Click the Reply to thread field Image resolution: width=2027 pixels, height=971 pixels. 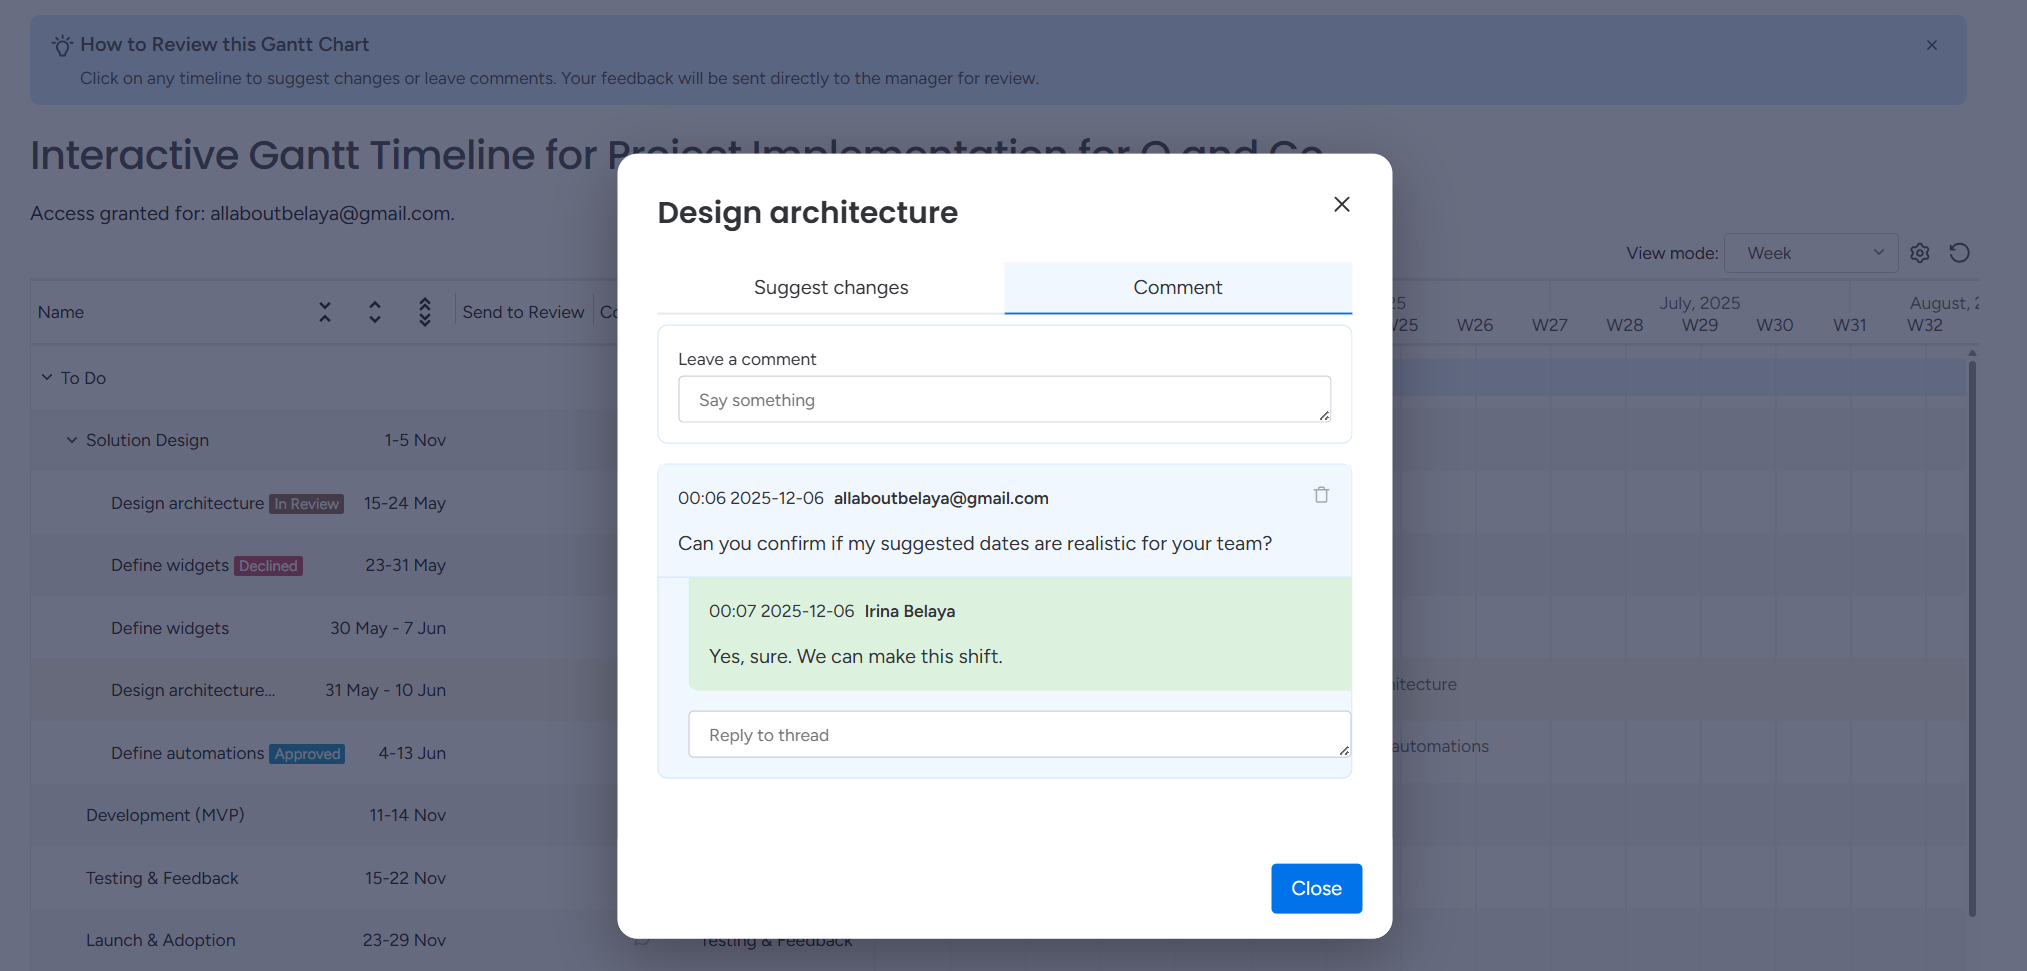(1018, 735)
